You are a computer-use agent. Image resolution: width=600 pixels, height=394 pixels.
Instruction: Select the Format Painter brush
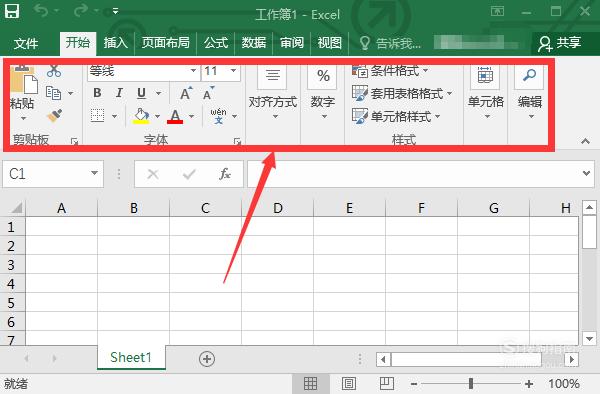pyautogui.click(x=54, y=115)
